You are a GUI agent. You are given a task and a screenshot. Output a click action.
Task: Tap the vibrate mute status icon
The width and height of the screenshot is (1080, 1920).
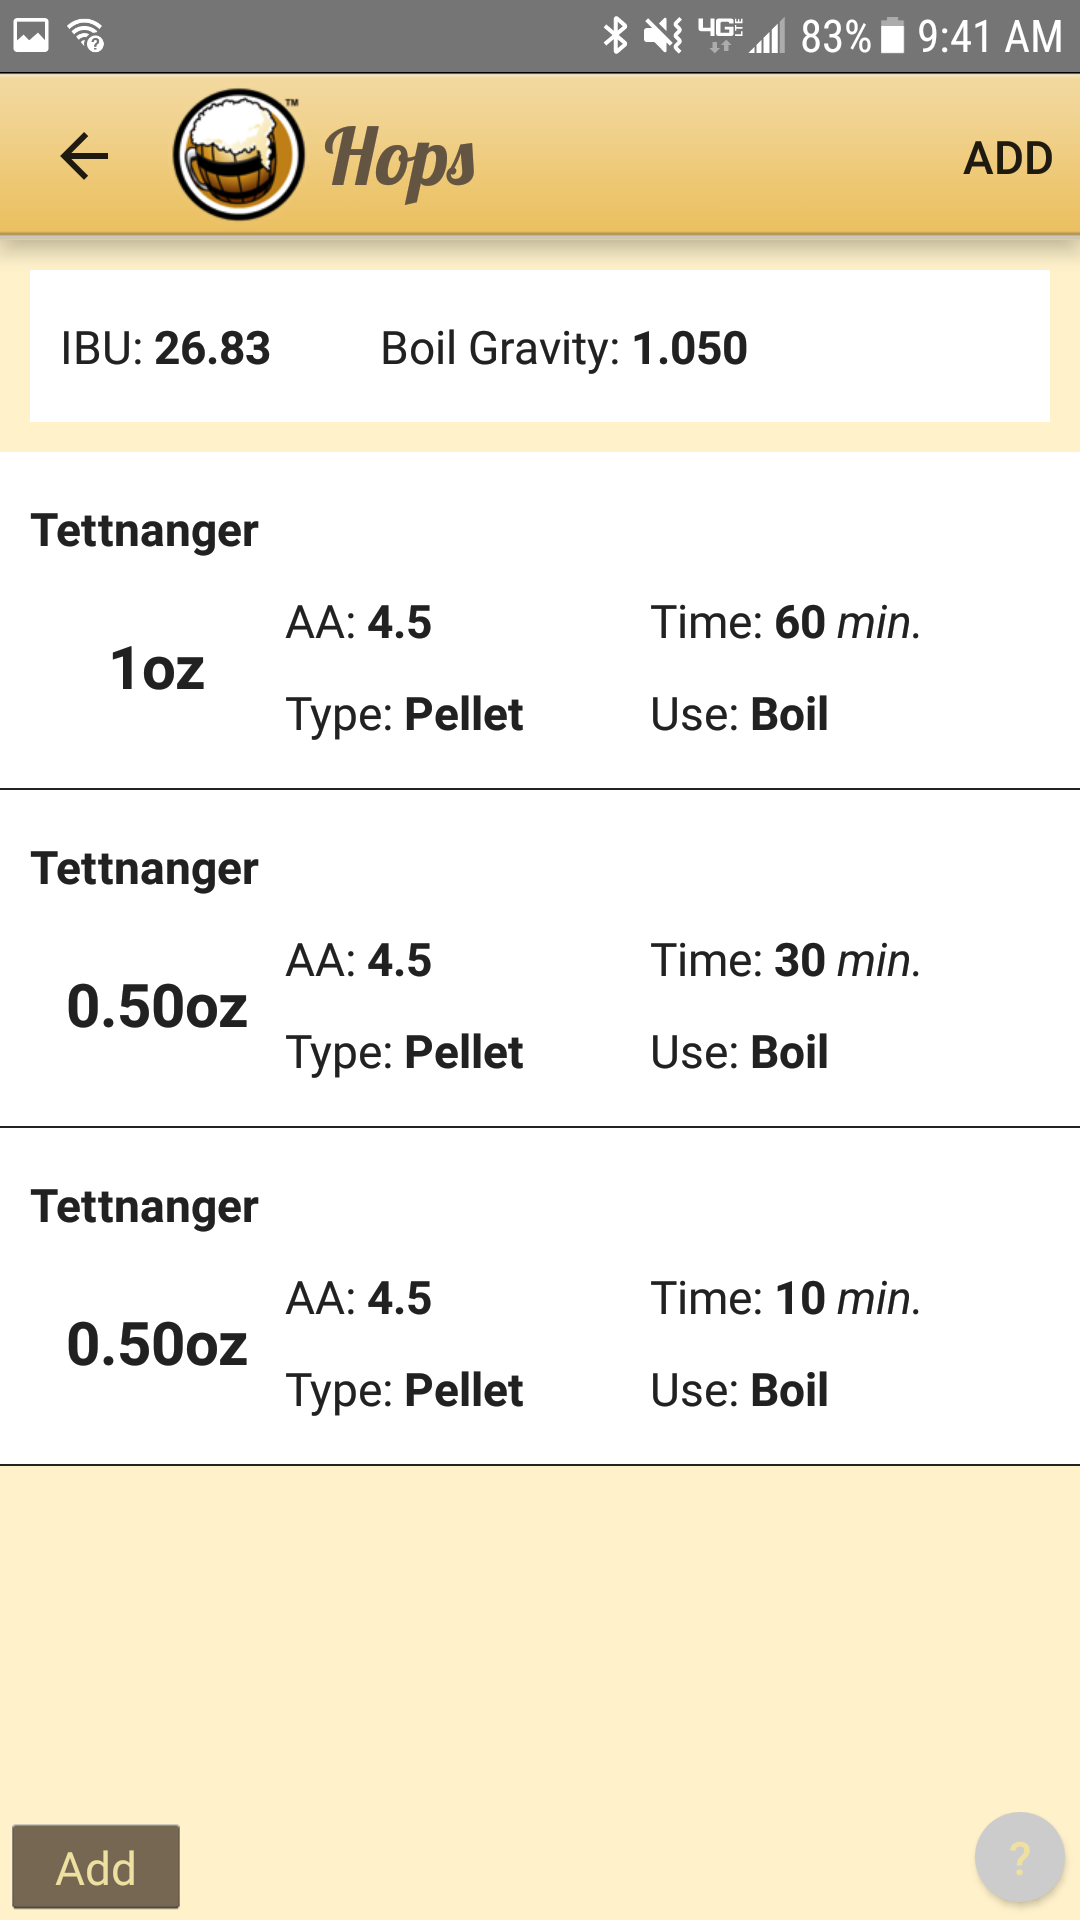pos(663,36)
